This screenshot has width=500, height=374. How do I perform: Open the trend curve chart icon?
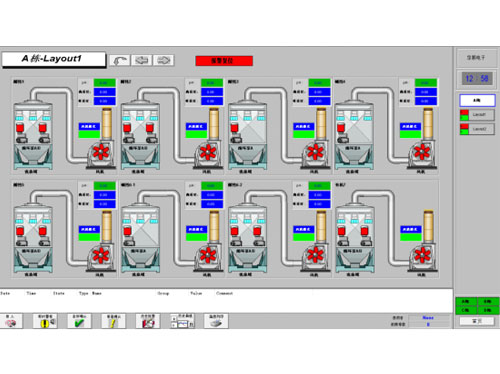coord(183,321)
